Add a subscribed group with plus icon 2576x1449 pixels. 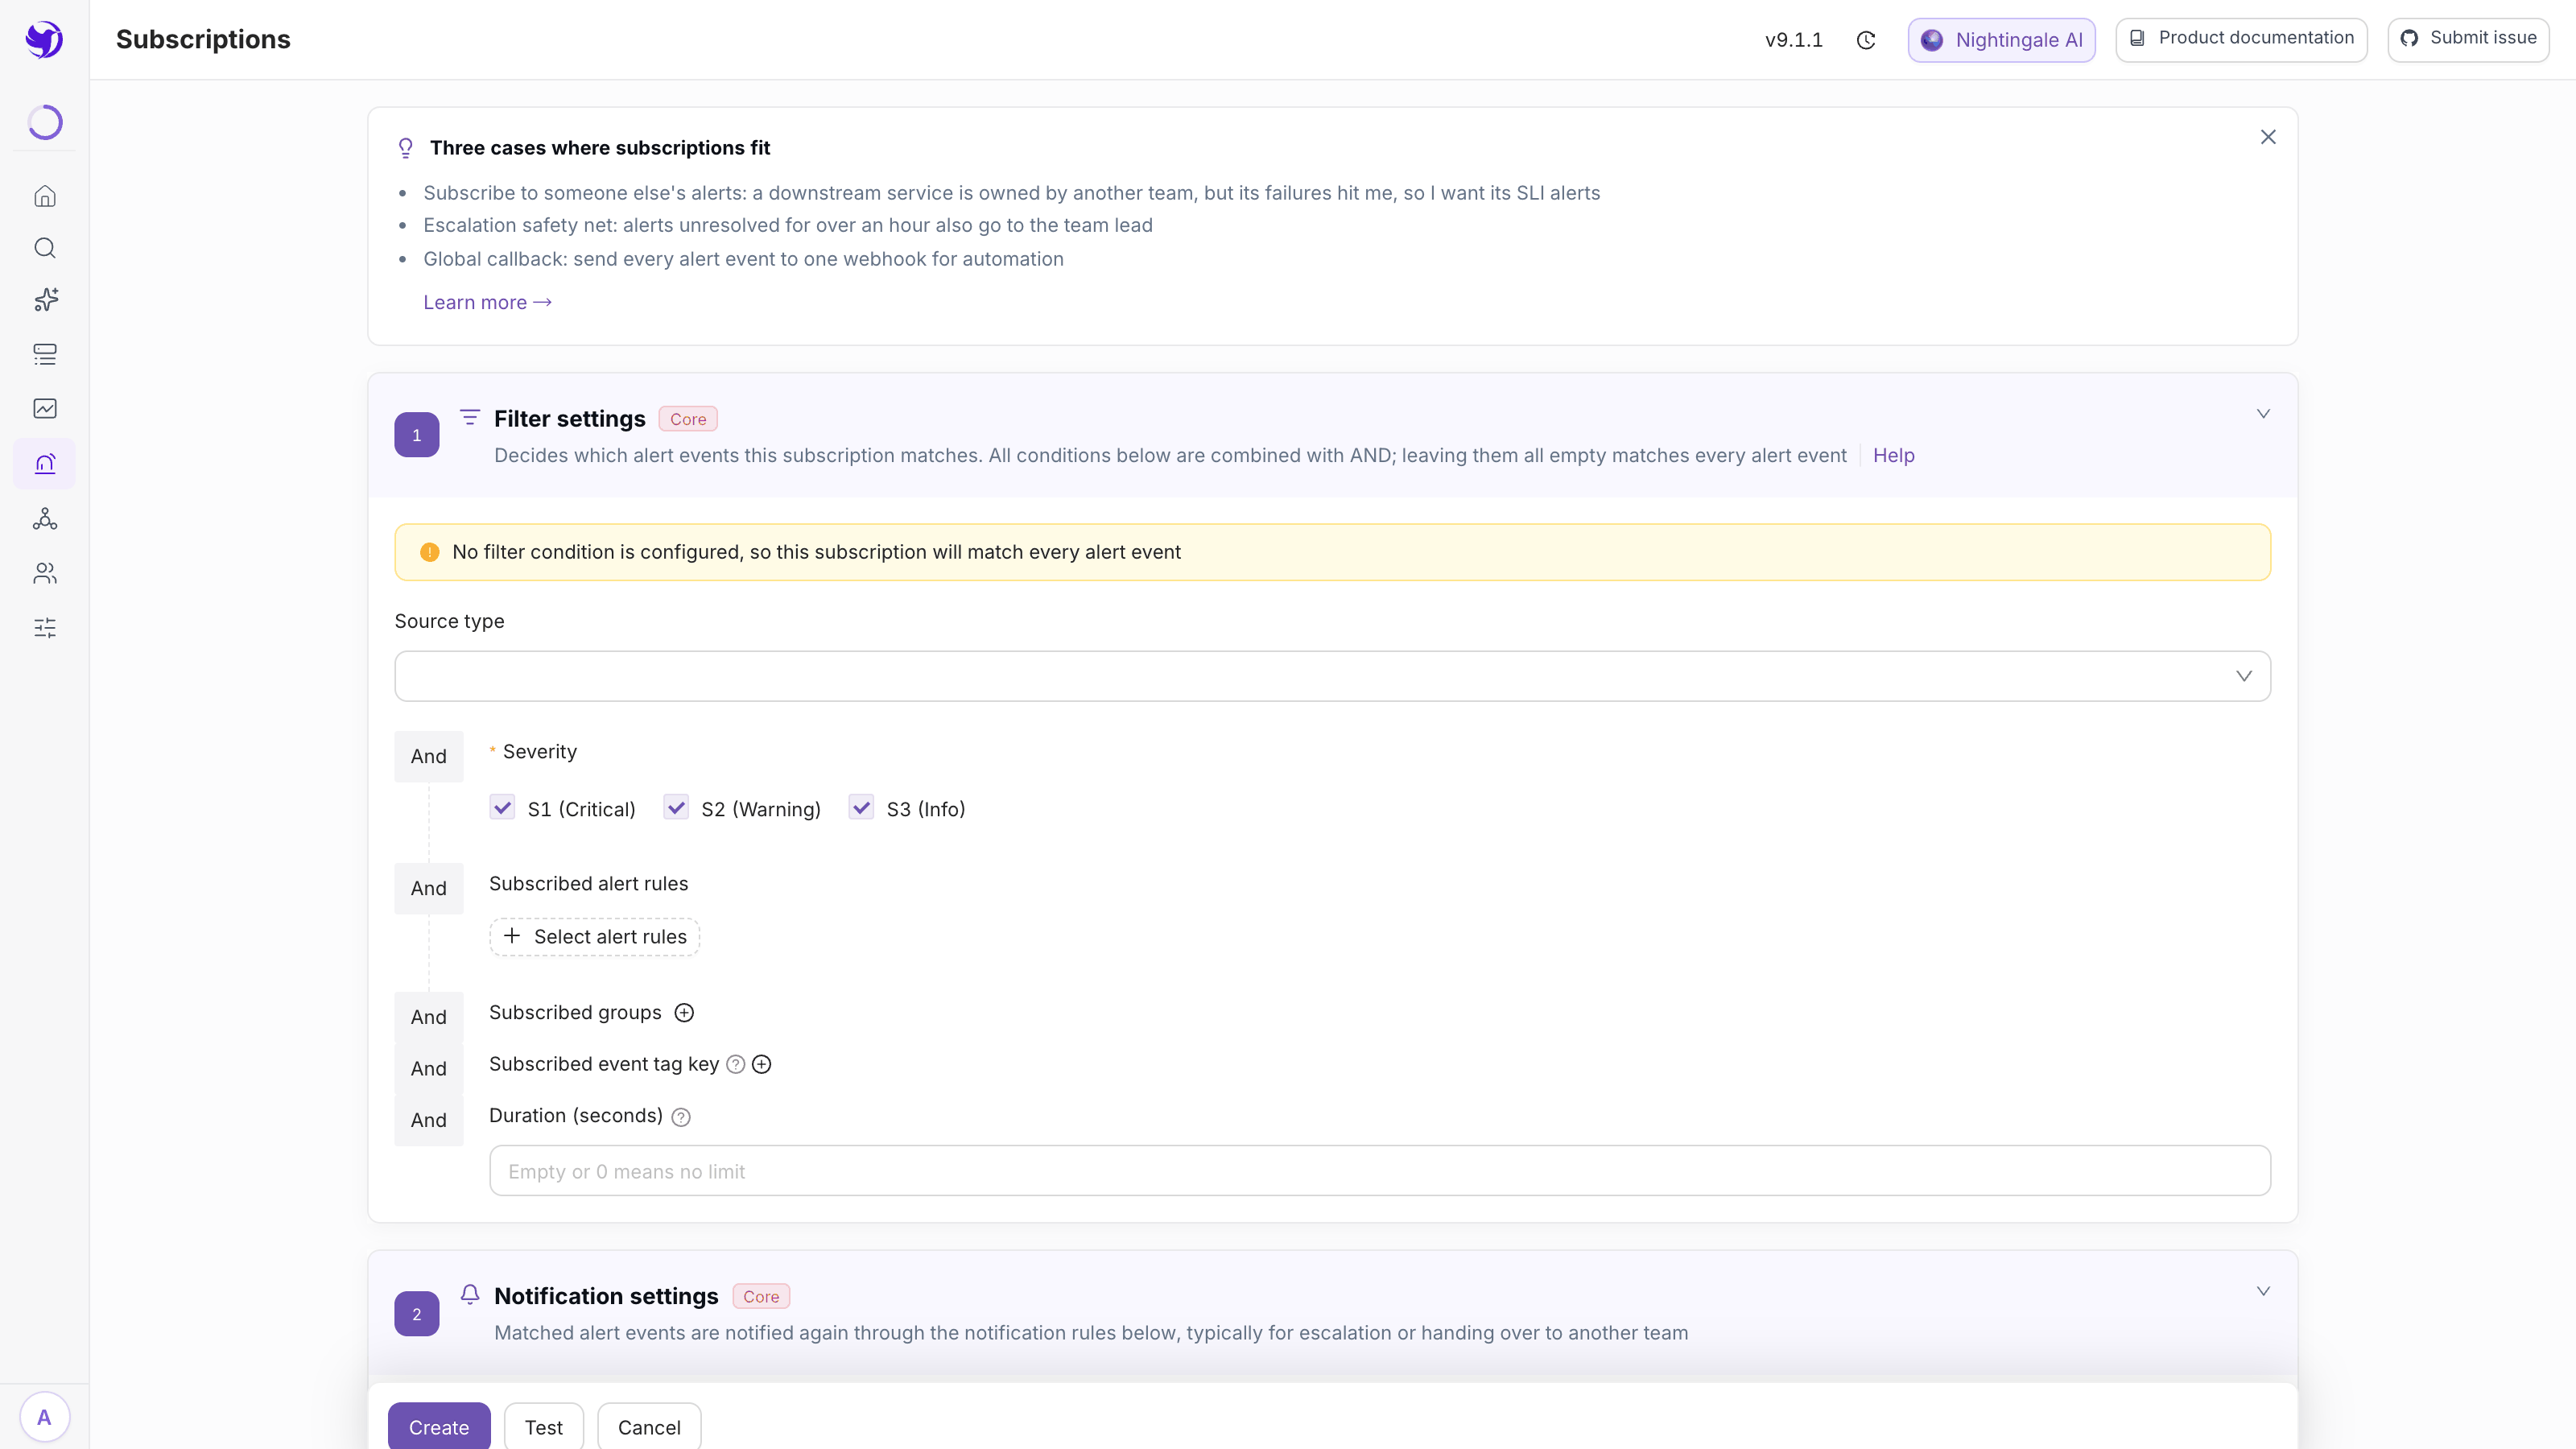[x=684, y=1013]
